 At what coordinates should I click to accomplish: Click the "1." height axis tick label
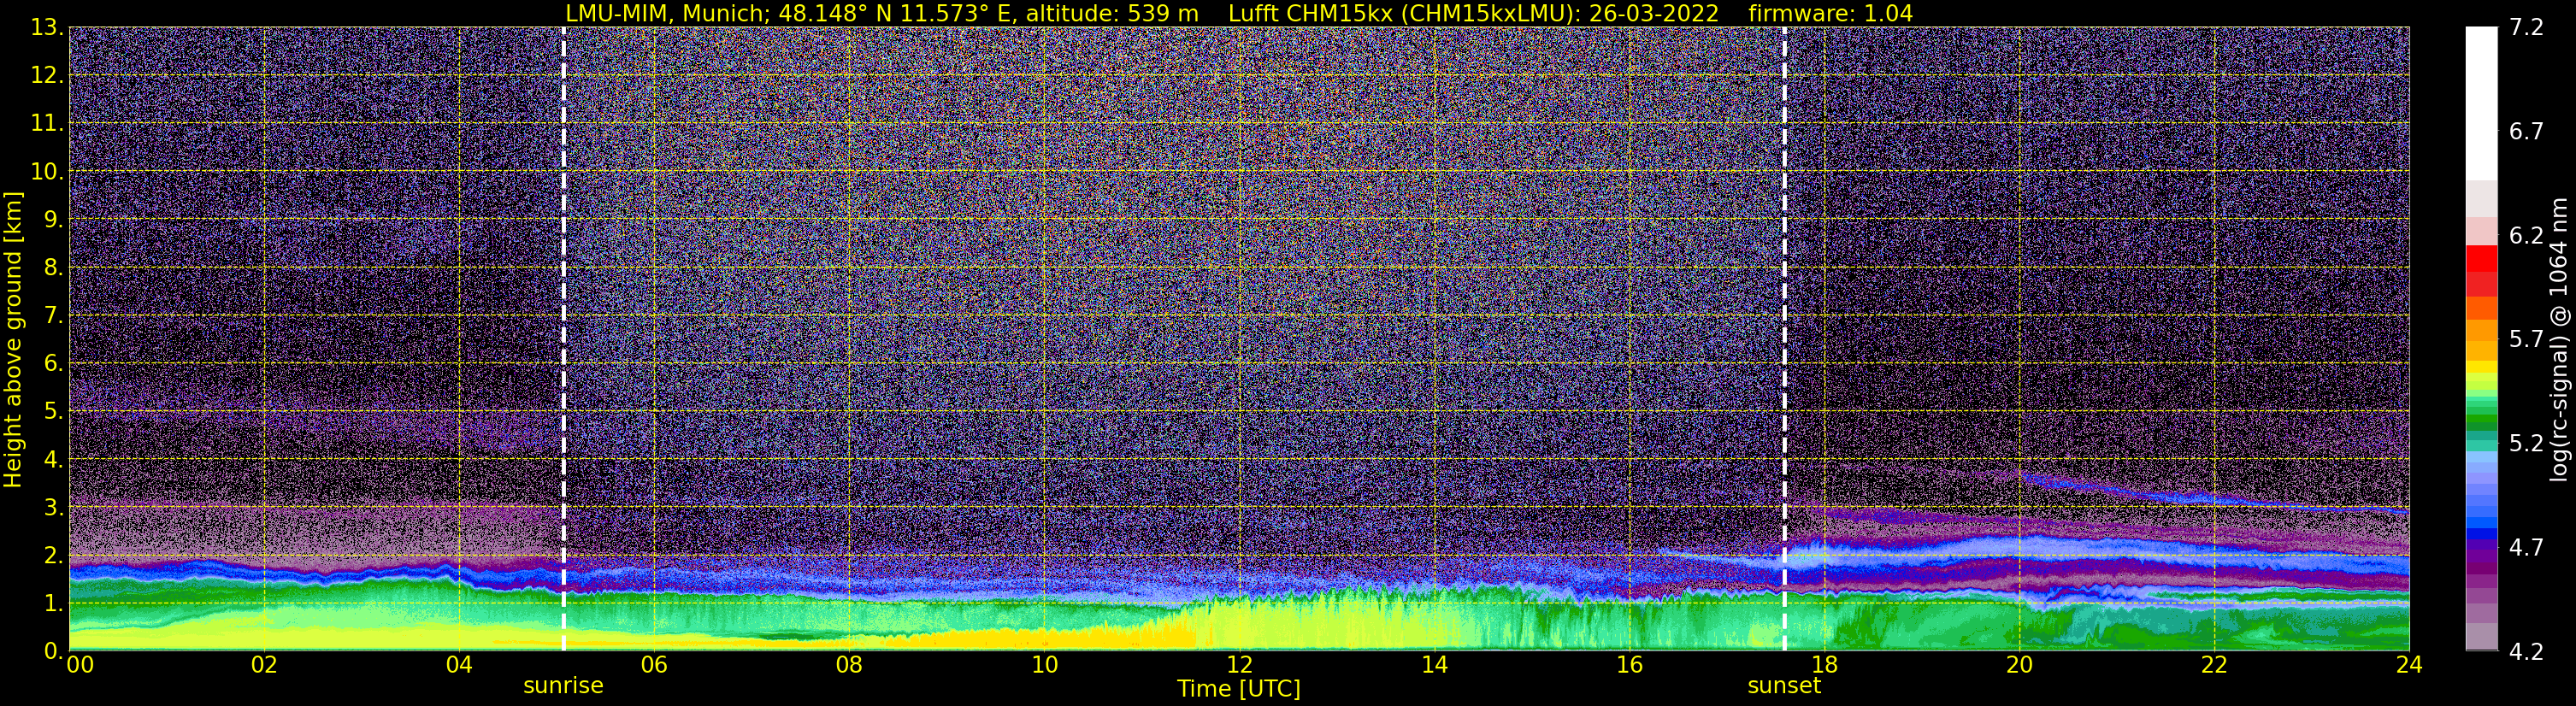(x=54, y=604)
